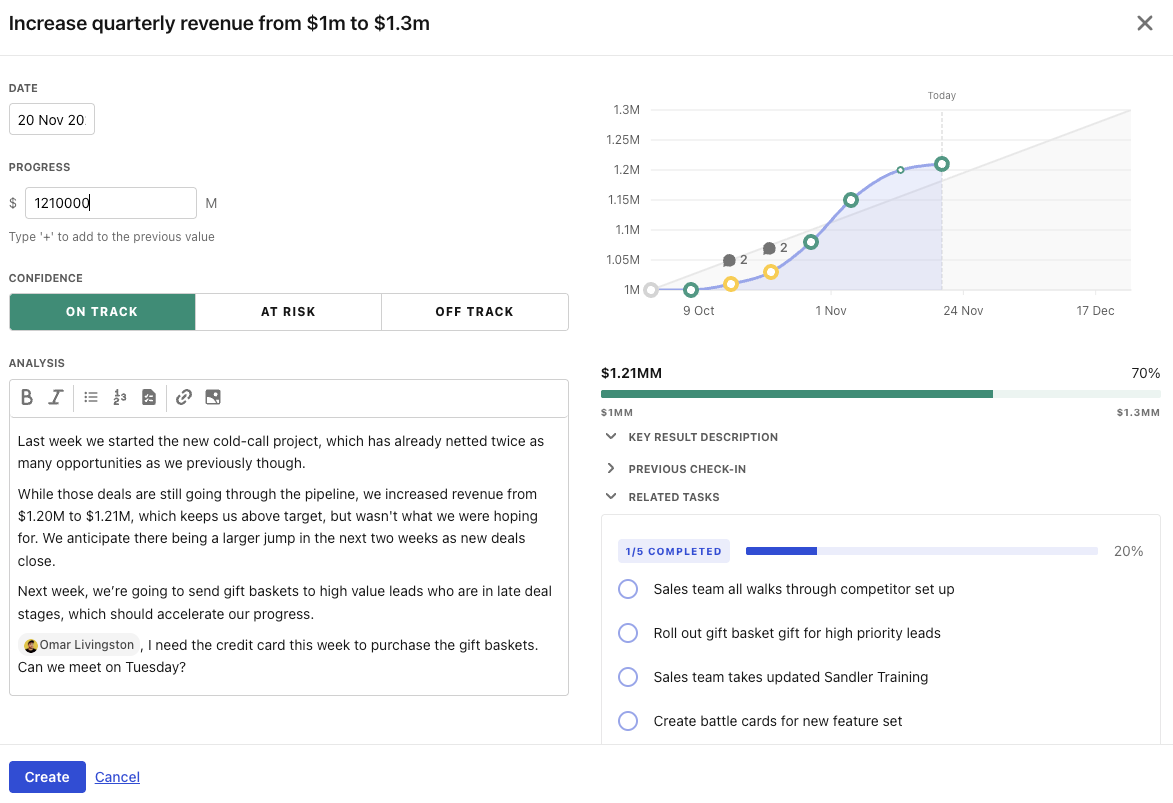Insert a bulleted list in the analysis
This screenshot has height=803, width=1173.
(91, 397)
